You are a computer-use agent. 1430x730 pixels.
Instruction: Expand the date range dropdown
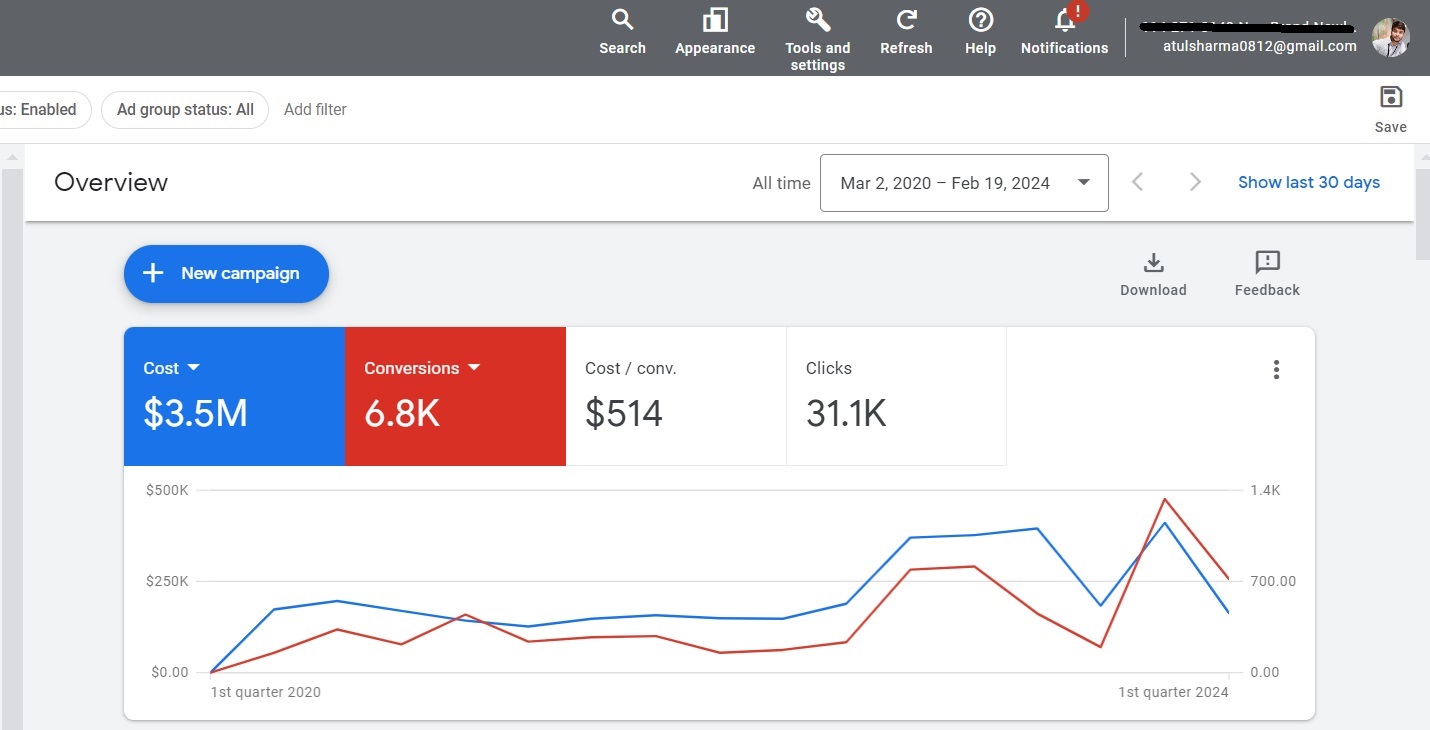(x=1083, y=183)
